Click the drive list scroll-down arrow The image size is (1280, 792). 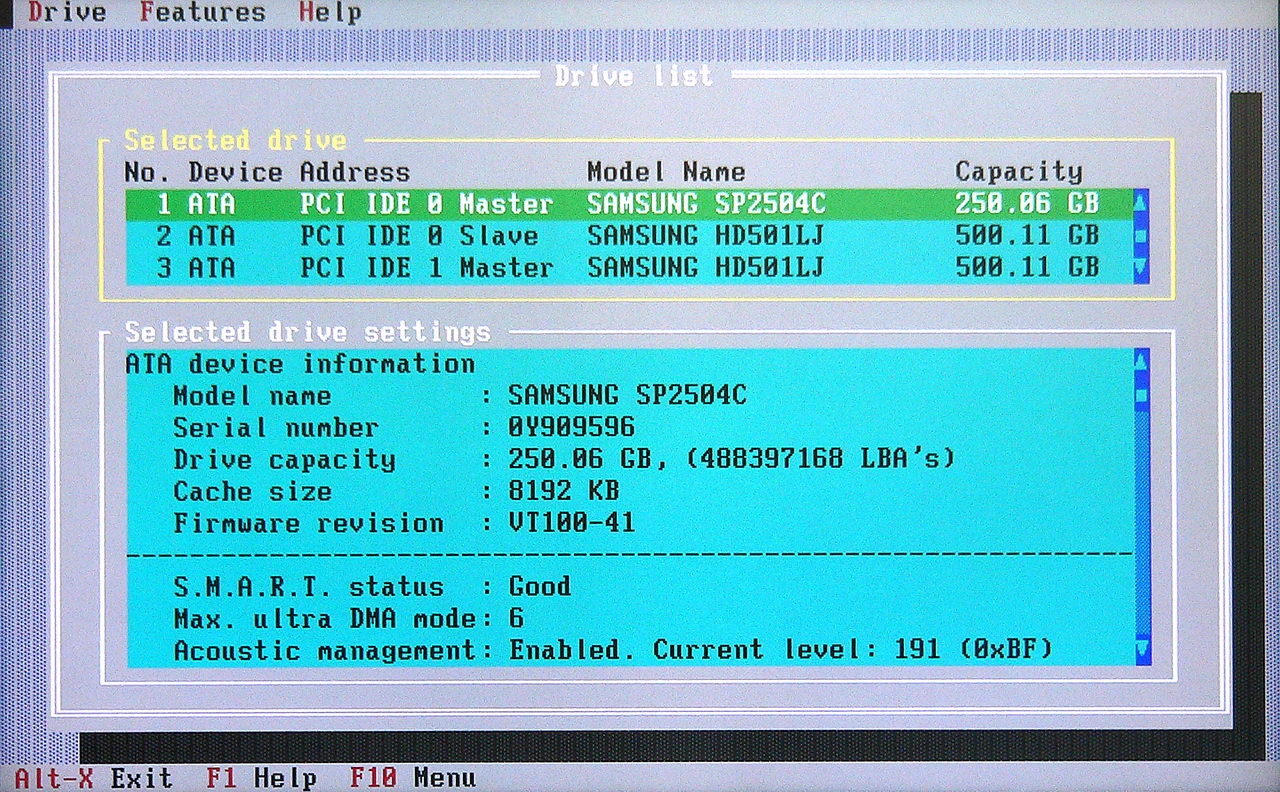click(x=1141, y=268)
